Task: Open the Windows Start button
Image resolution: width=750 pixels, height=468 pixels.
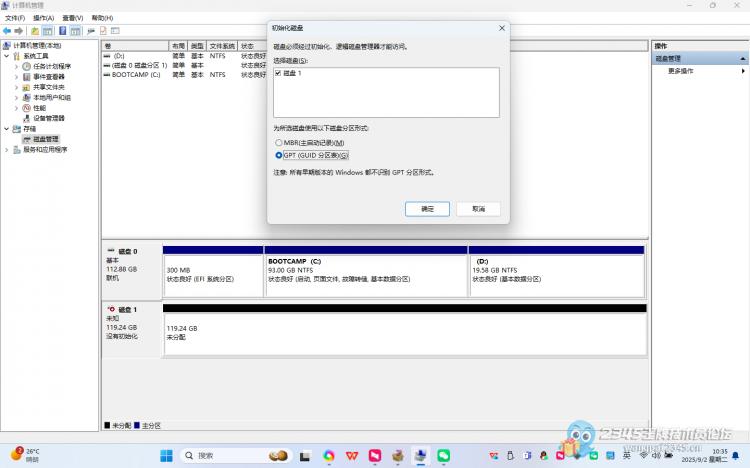Action: [x=166, y=456]
